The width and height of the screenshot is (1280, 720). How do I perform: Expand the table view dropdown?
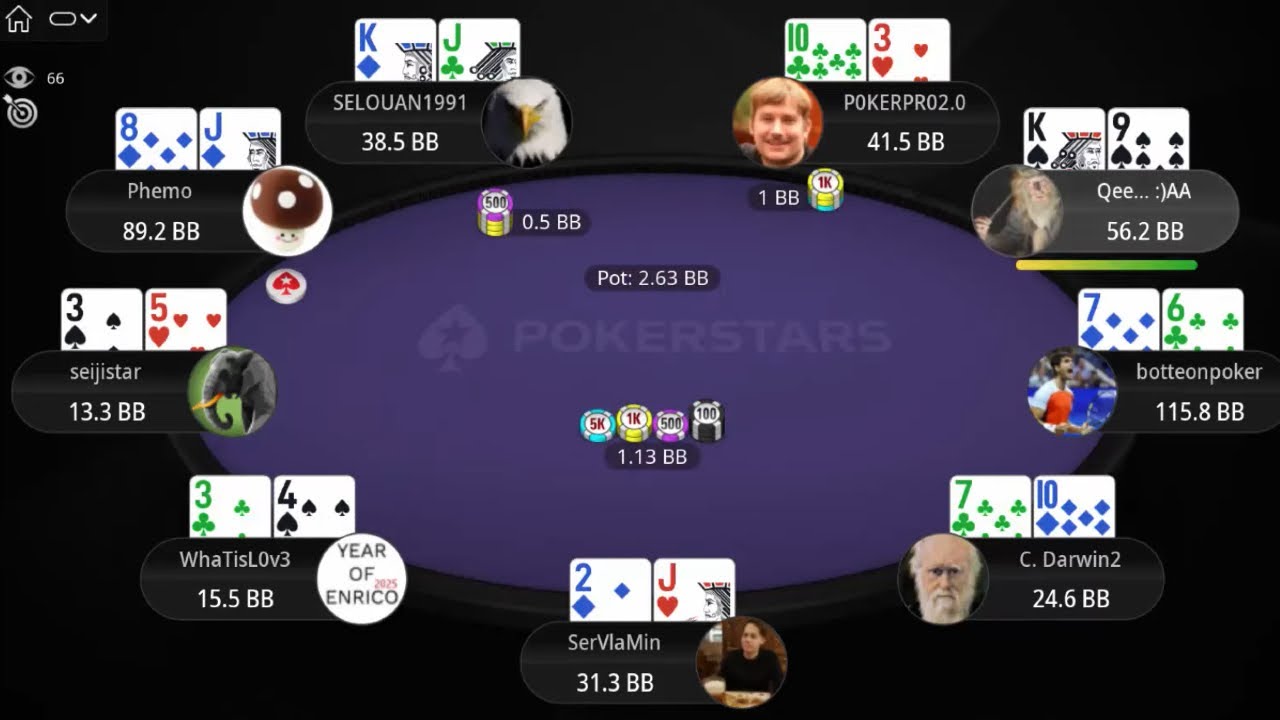pyautogui.click(x=73, y=18)
